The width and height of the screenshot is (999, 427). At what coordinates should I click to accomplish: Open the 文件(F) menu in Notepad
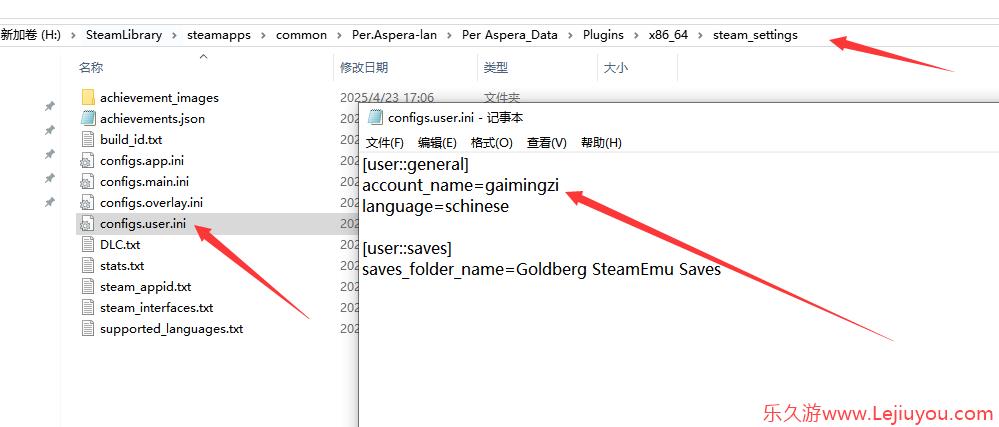(385, 143)
